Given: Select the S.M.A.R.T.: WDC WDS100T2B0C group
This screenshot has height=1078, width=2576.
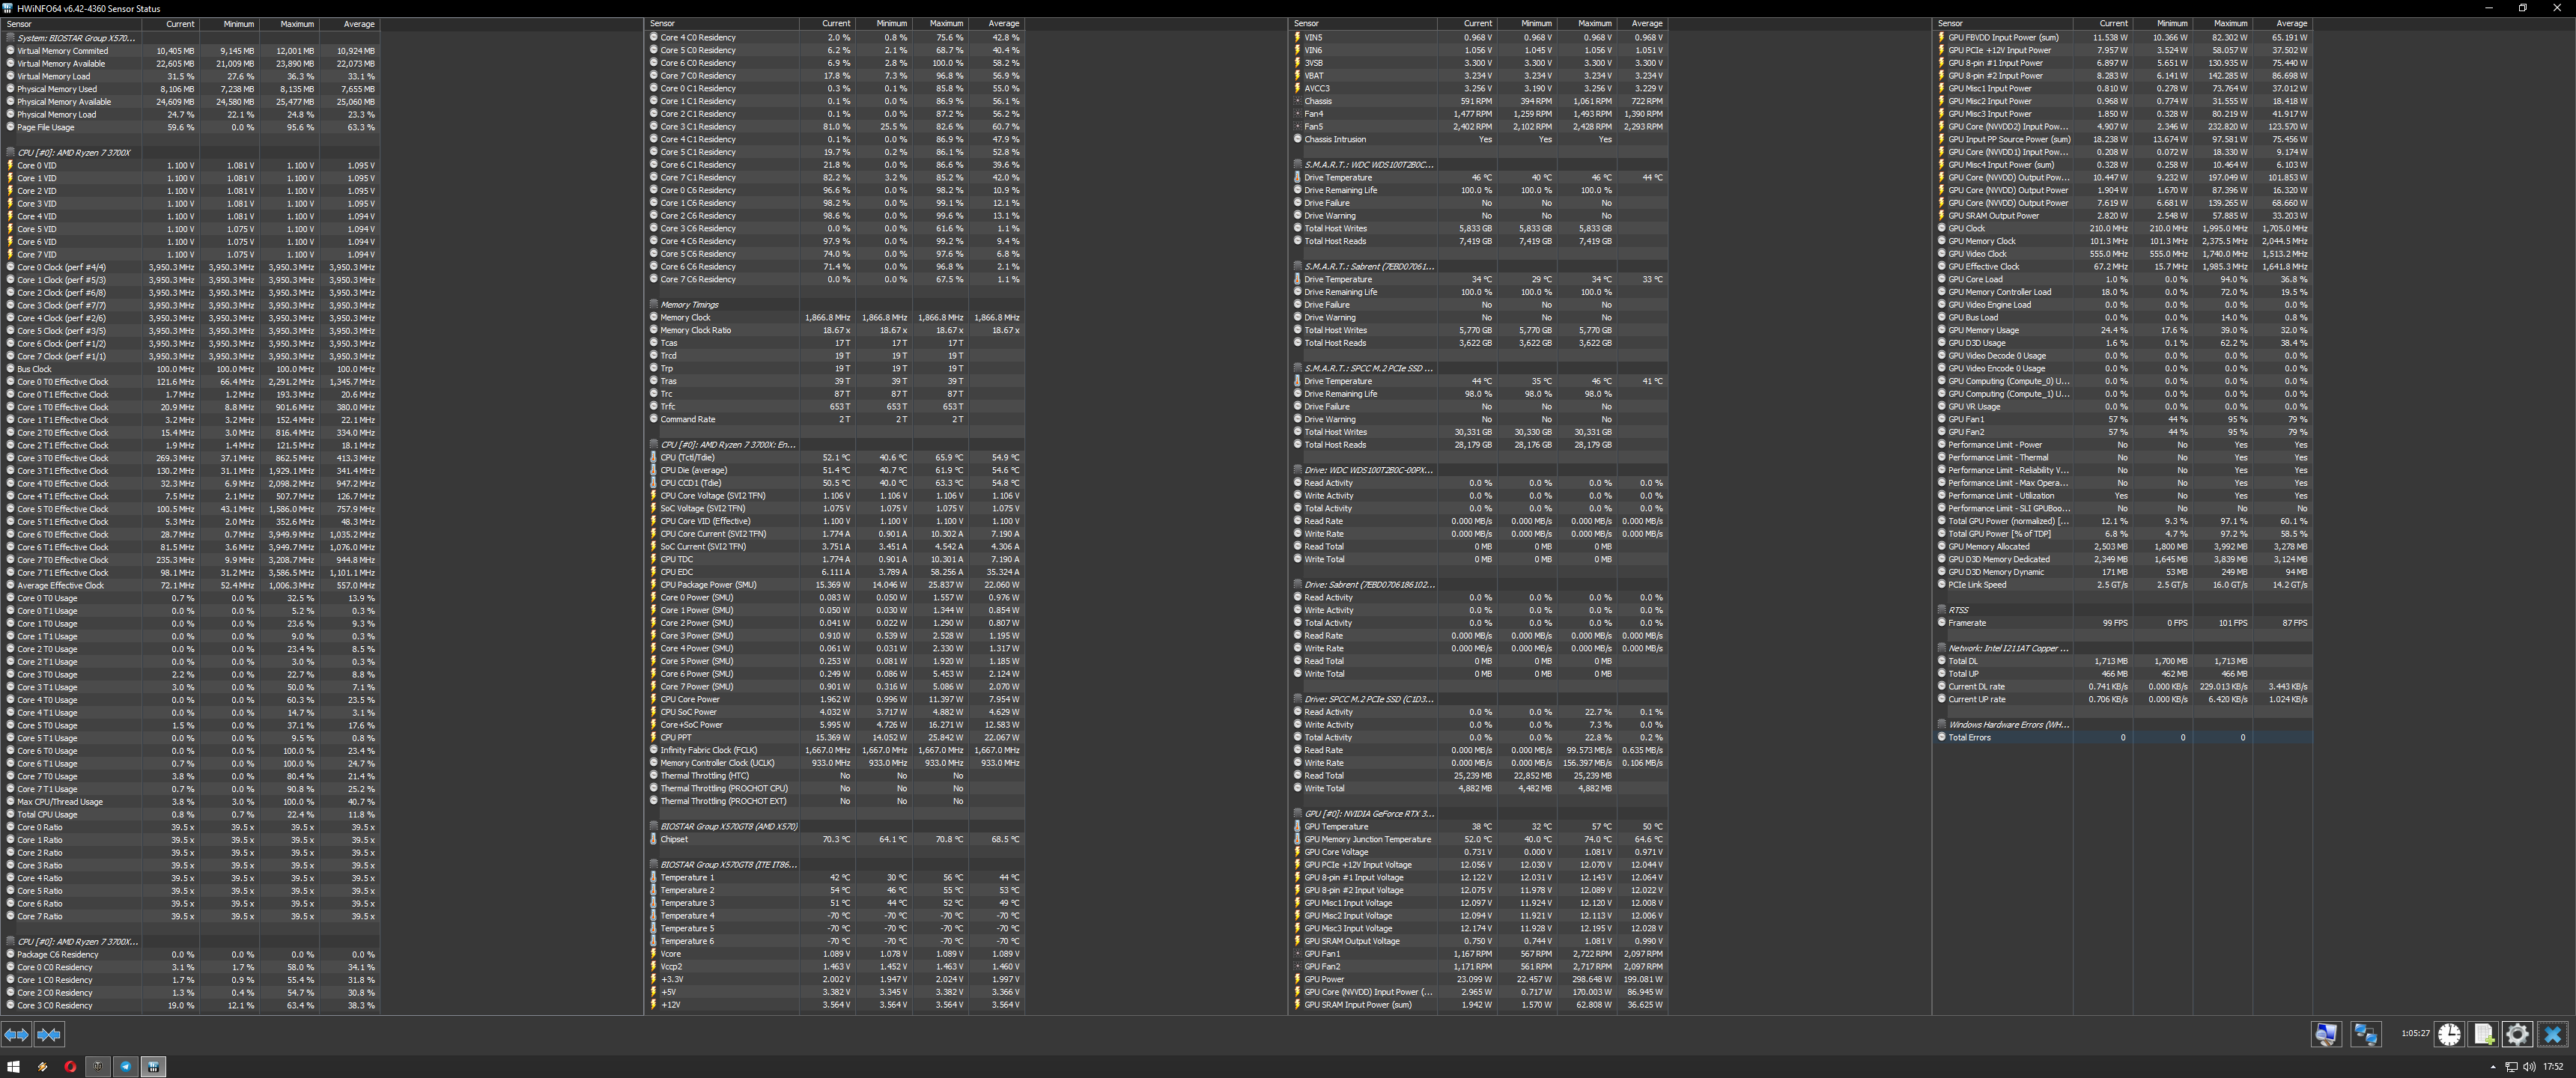Looking at the screenshot, I should point(1479,165).
